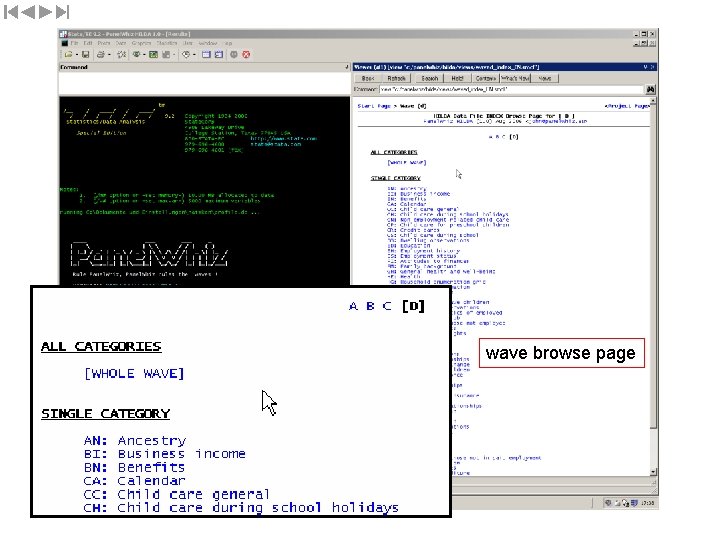Open Not employment related child care link
Viewport: 720px width, 540px height.
[x=448, y=220]
